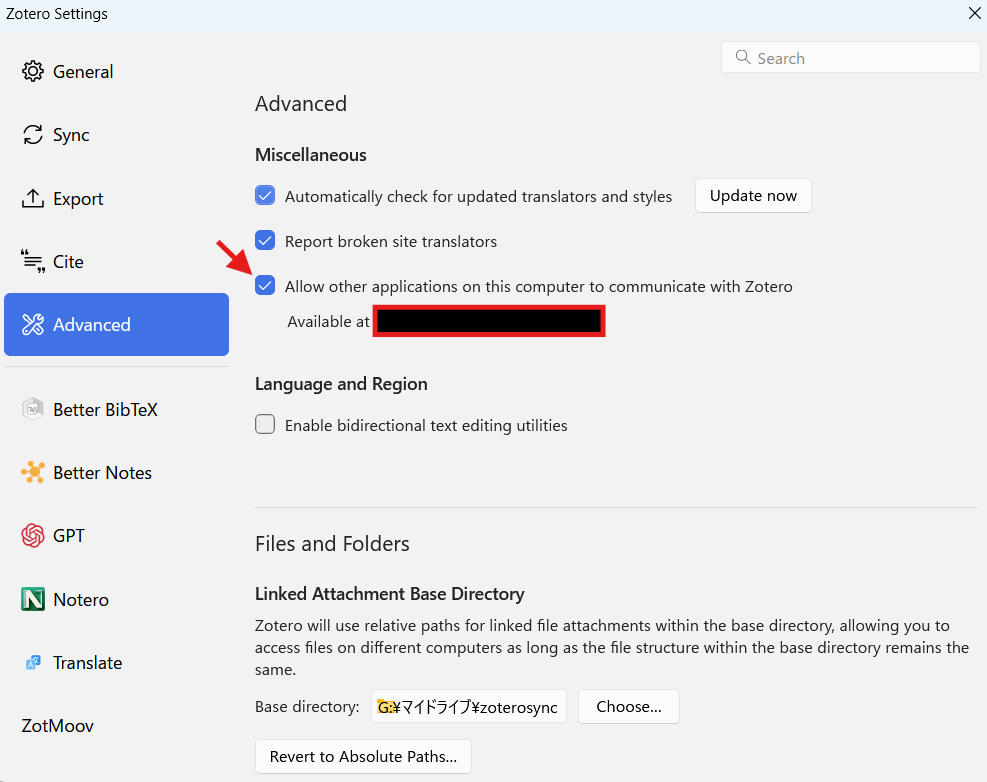Click the Translate icon

point(33,662)
